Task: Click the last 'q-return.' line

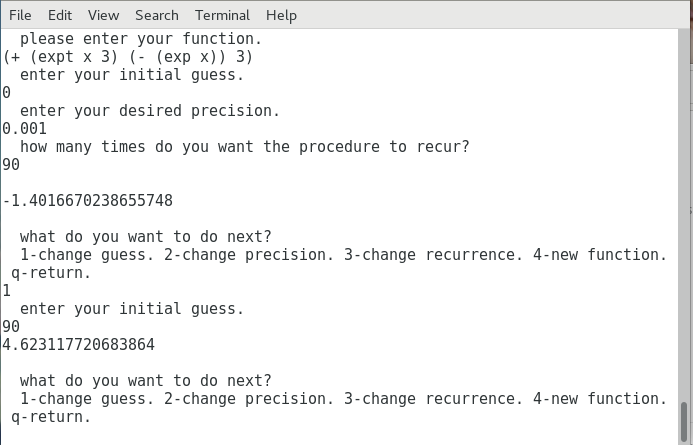Action: 51,417
